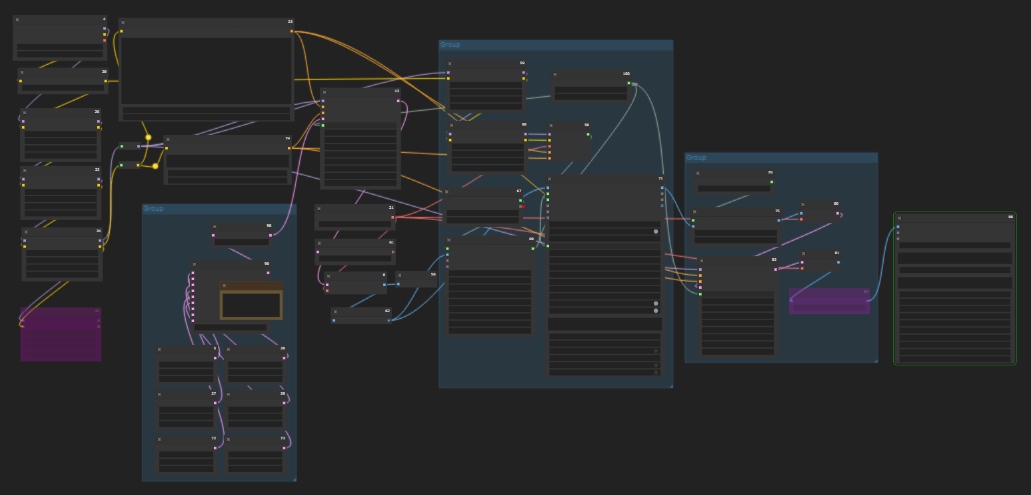Collapse the green-outlined node on the far right
This screenshot has width=1031, height=495.
click(899, 218)
